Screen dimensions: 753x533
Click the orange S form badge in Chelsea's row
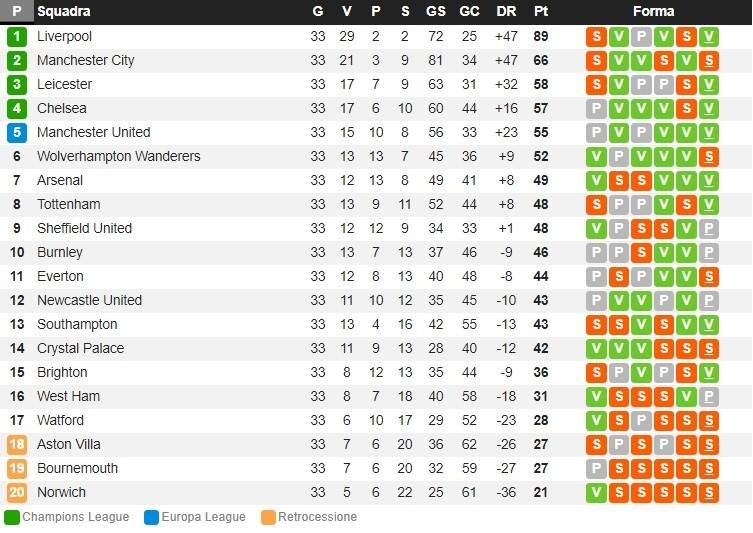(x=686, y=108)
